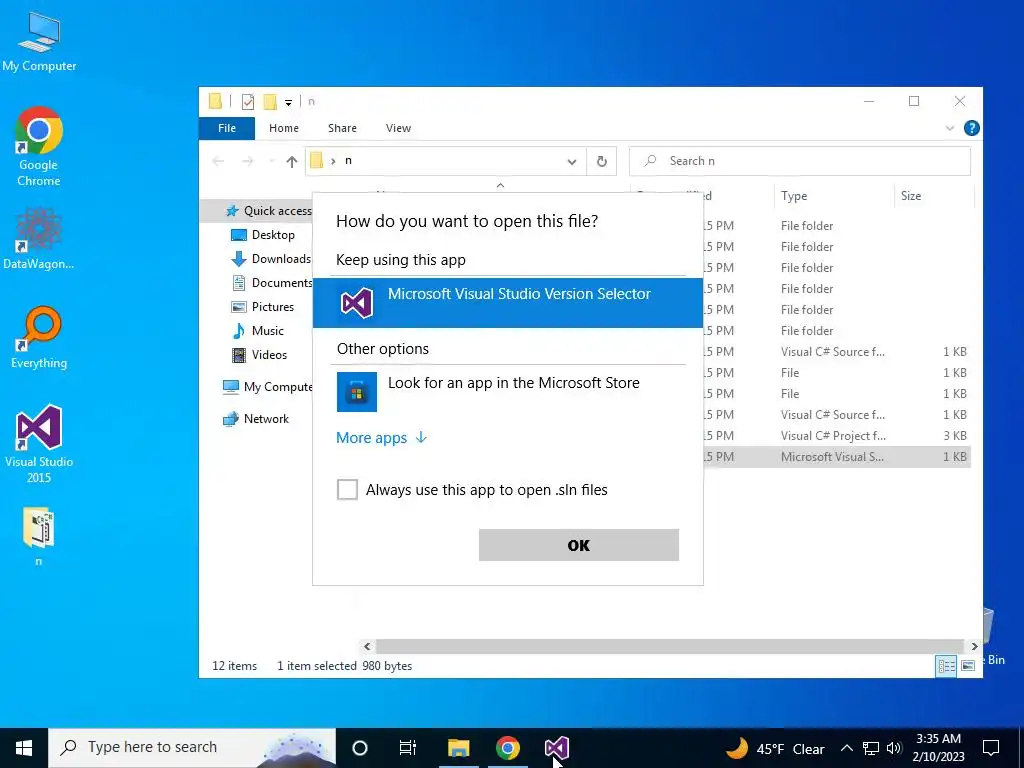Open the View ribbon tab
This screenshot has width=1024, height=768.
tap(398, 128)
